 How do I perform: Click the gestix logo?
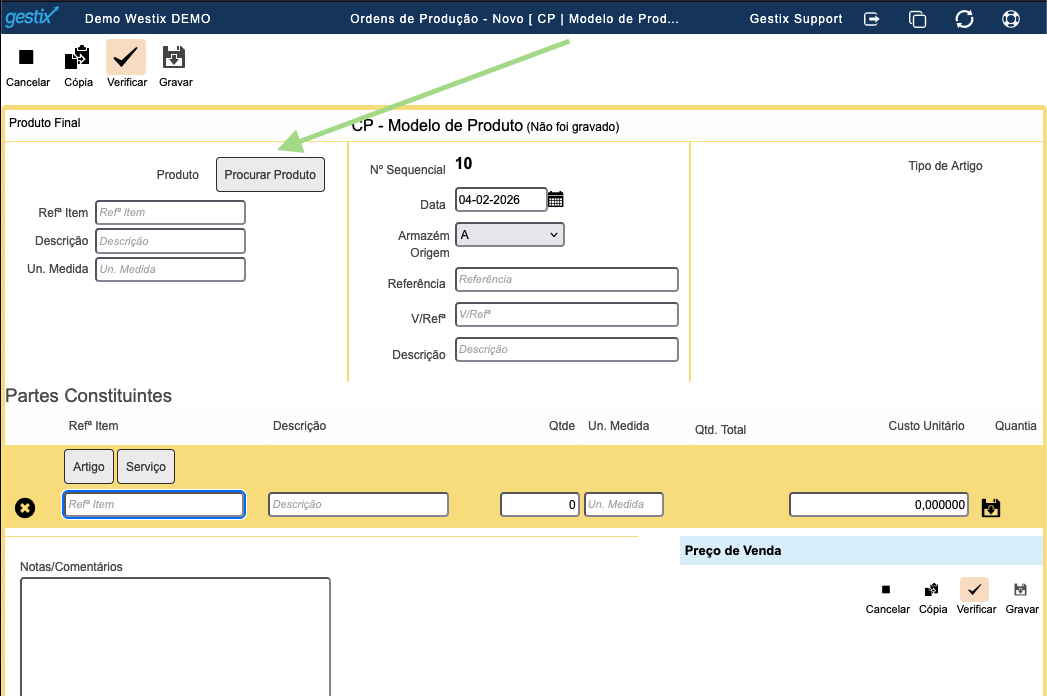point(31,17)
